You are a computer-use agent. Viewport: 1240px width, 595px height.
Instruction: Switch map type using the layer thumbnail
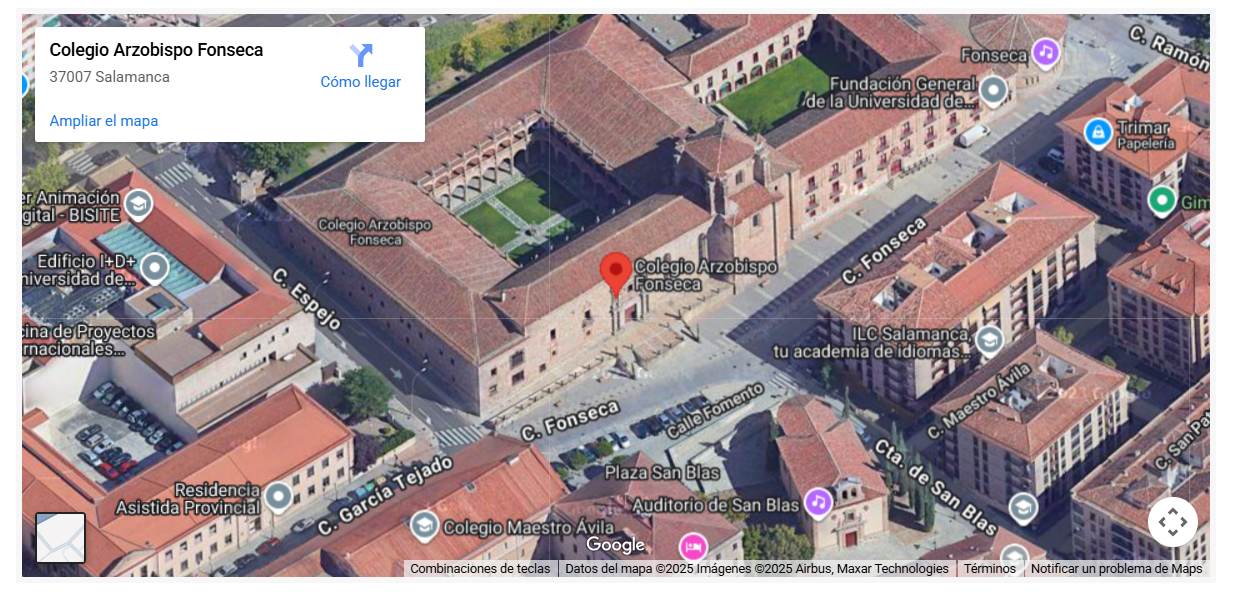pyautogui.click(x=61, y=538)
